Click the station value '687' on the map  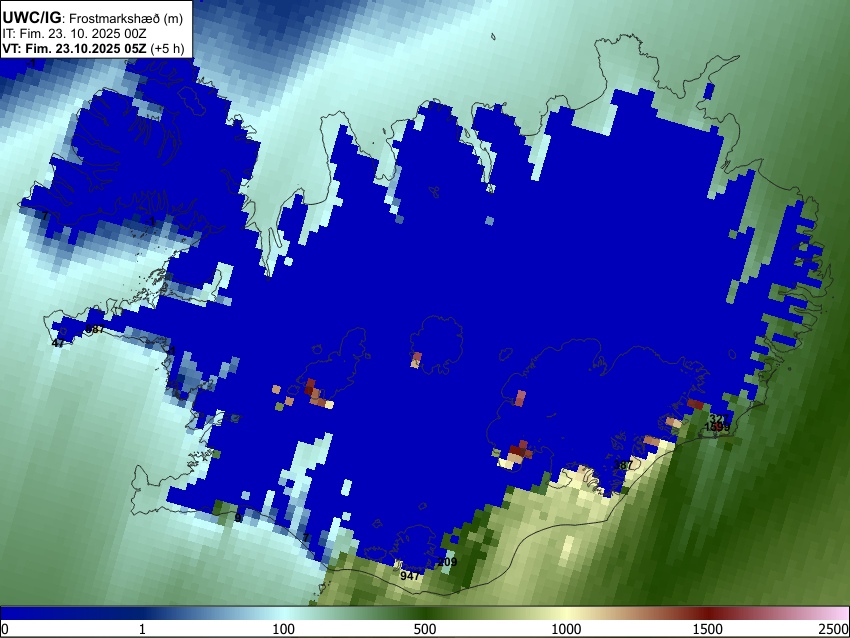pyautogui.click(x=95, y=329)
